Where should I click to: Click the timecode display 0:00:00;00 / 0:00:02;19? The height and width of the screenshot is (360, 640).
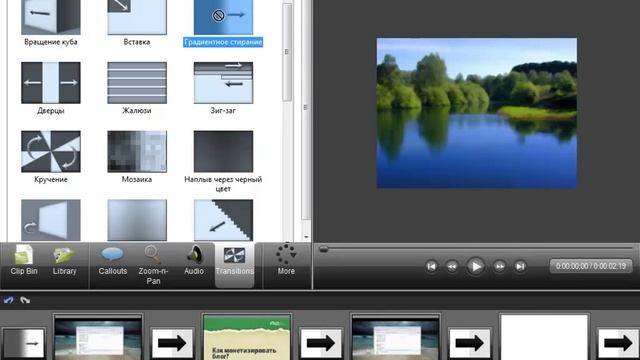tap(591, 266)
